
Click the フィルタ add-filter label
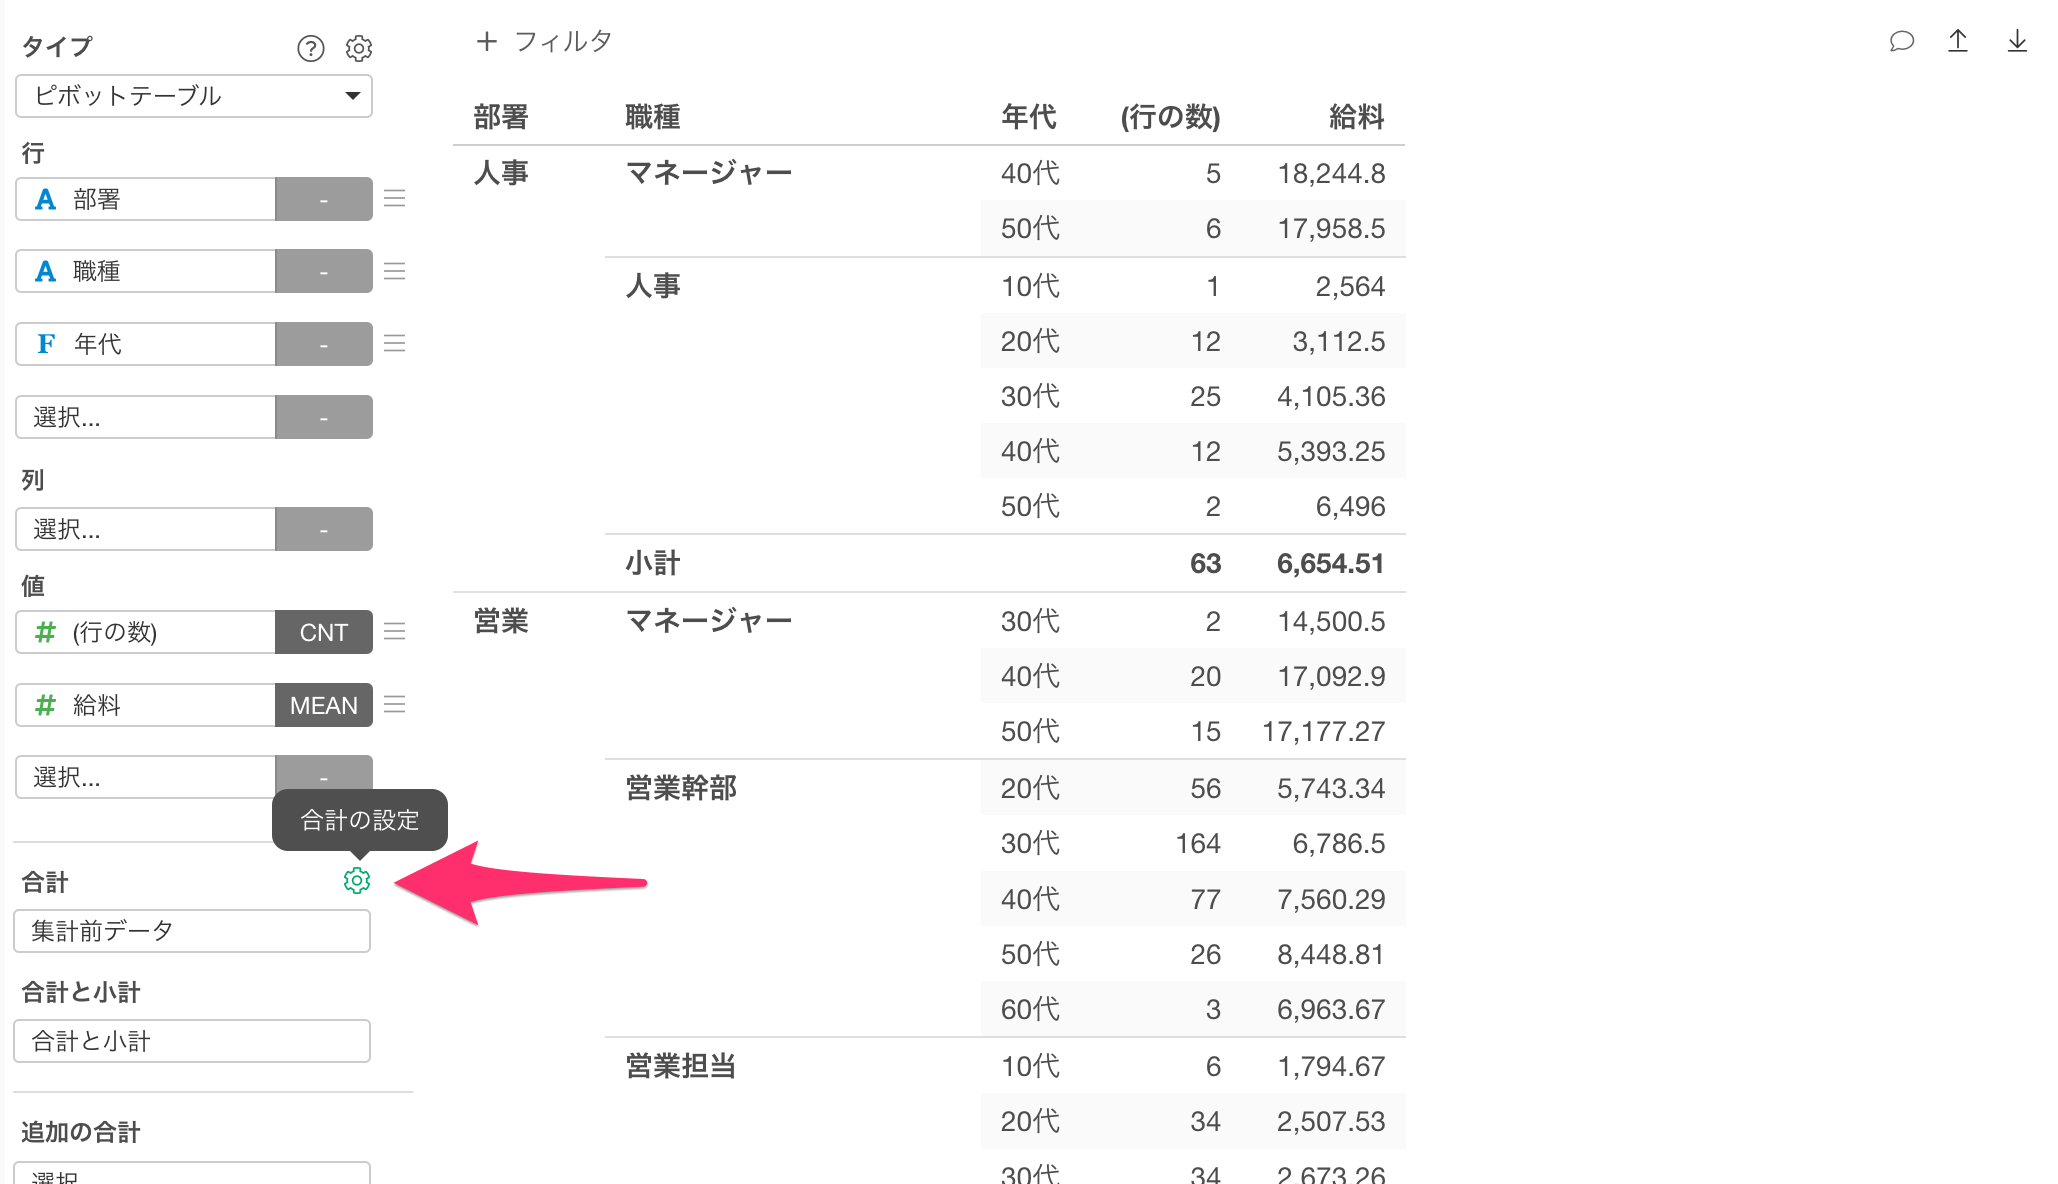click(563, 41)
